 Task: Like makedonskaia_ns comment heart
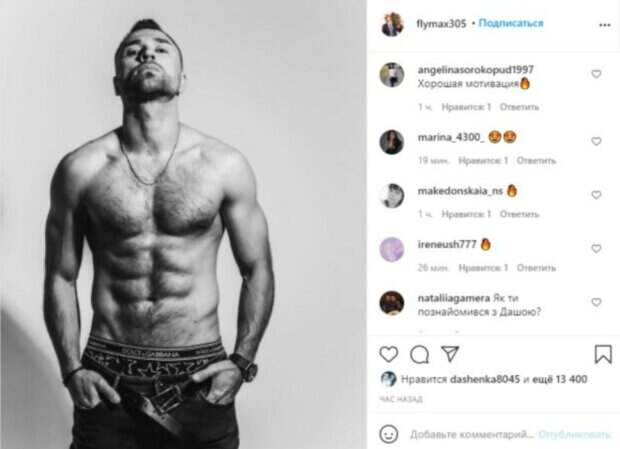(x=596, y=195)
